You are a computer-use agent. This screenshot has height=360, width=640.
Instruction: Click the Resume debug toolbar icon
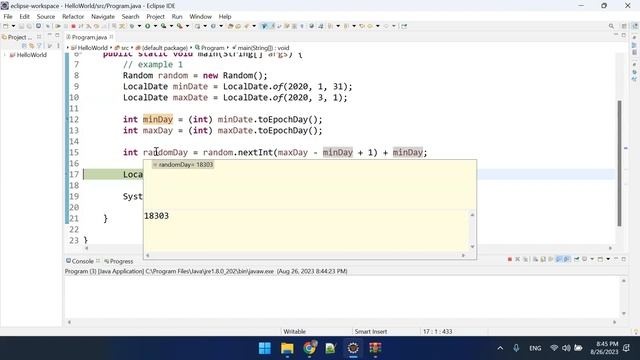(x=58, y=26)
